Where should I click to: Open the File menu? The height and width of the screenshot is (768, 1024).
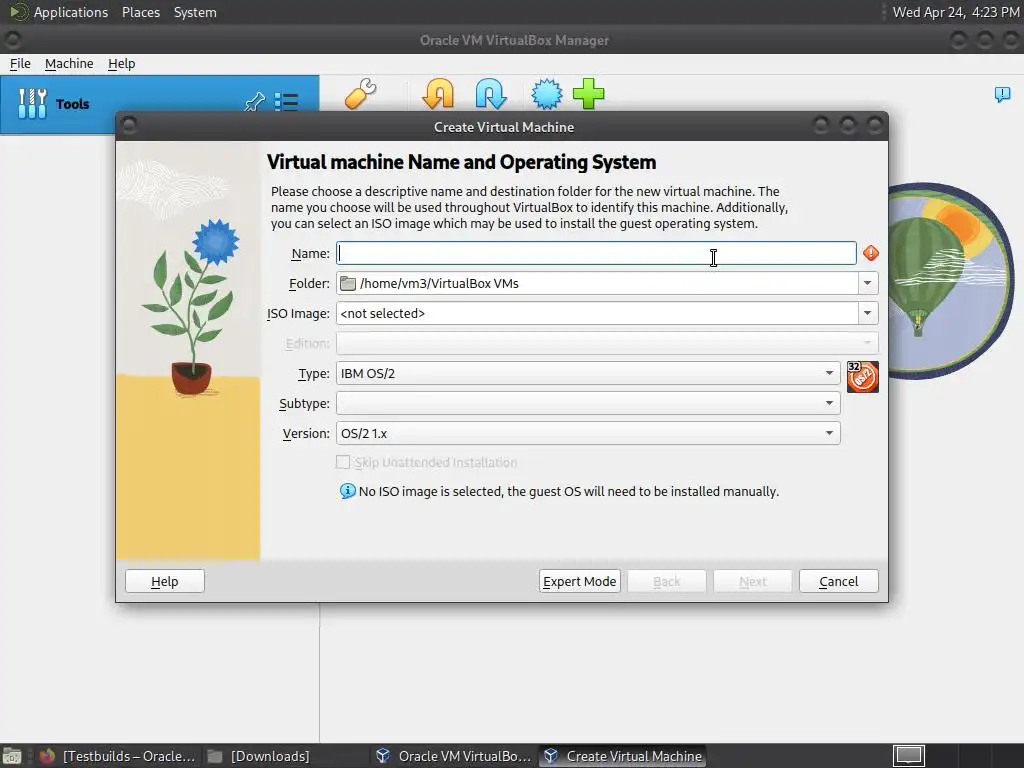pyautogui.click(x=20, y=63)
